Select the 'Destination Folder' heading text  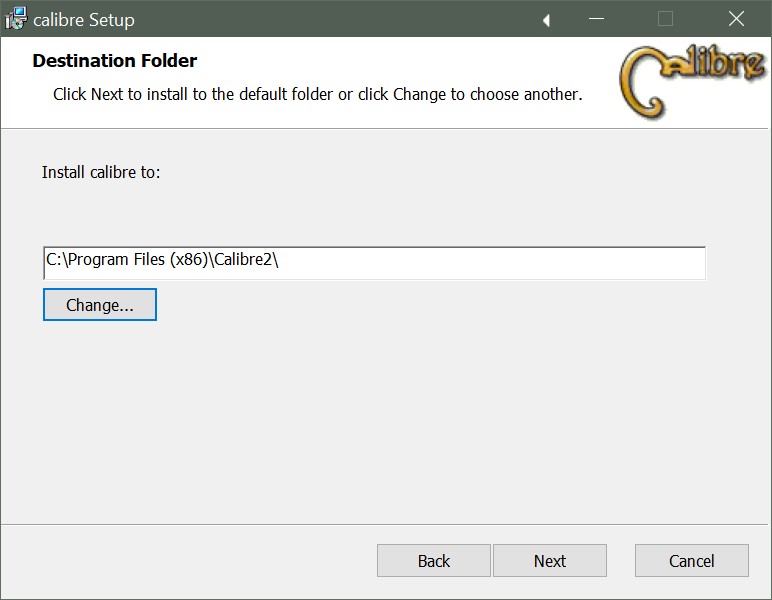click(115, 61)
